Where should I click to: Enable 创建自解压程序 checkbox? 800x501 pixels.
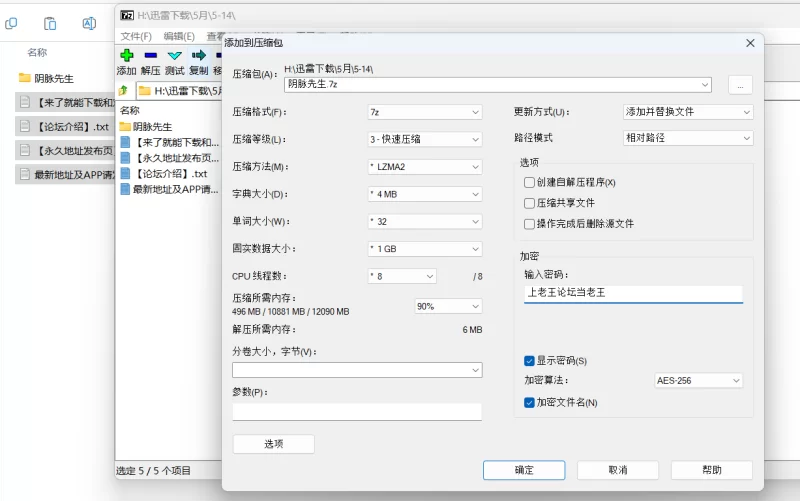(x=529, y=183)
